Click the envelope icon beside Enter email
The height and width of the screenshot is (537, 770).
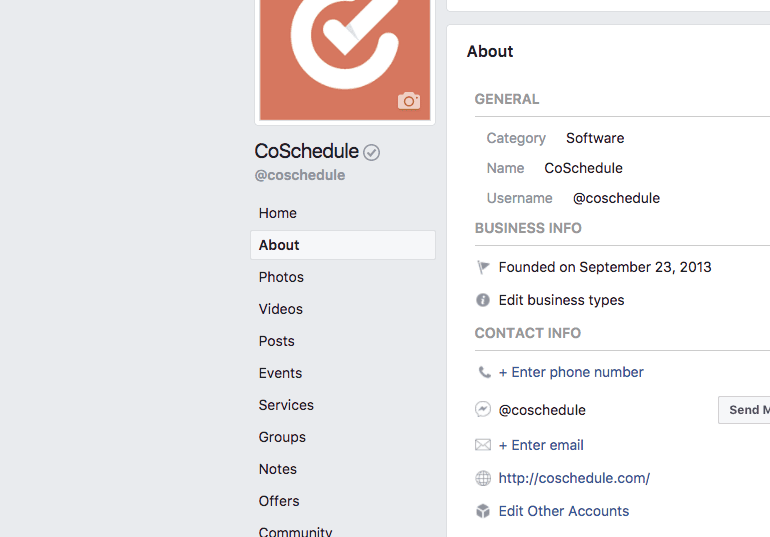click(483, 445)
